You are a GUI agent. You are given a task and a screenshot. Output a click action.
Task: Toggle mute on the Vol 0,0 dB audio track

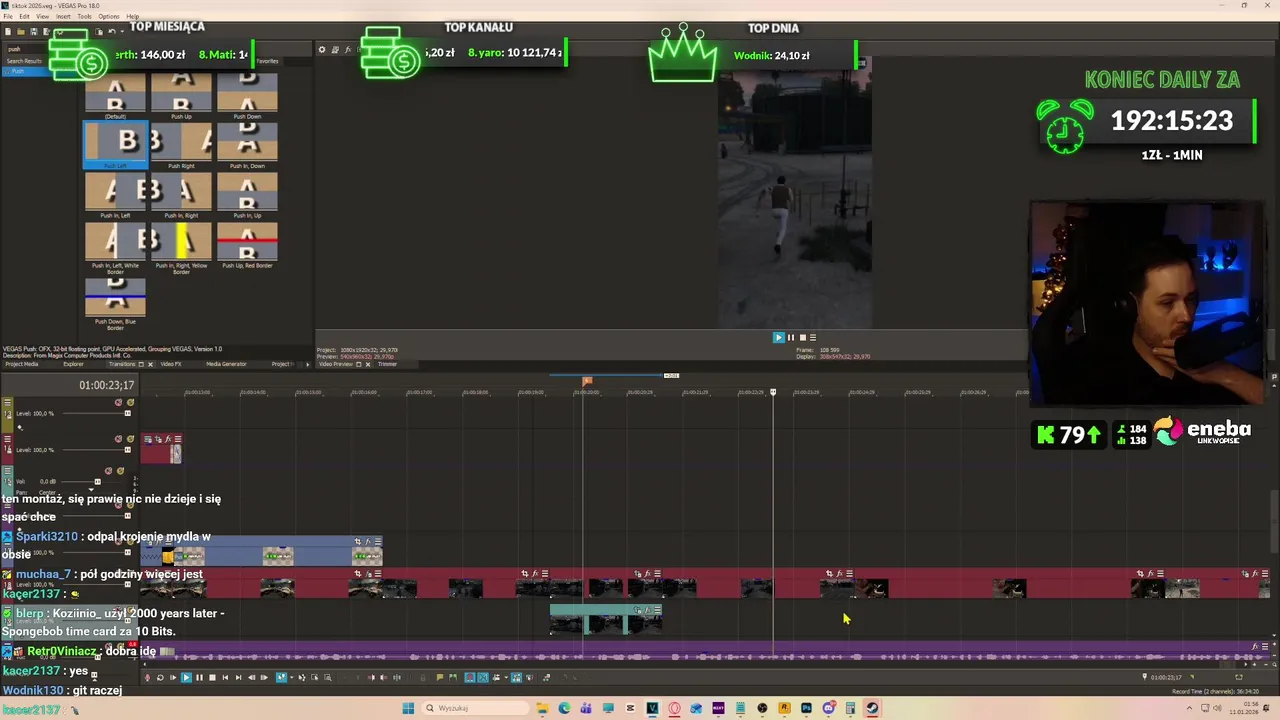[108, 471]
